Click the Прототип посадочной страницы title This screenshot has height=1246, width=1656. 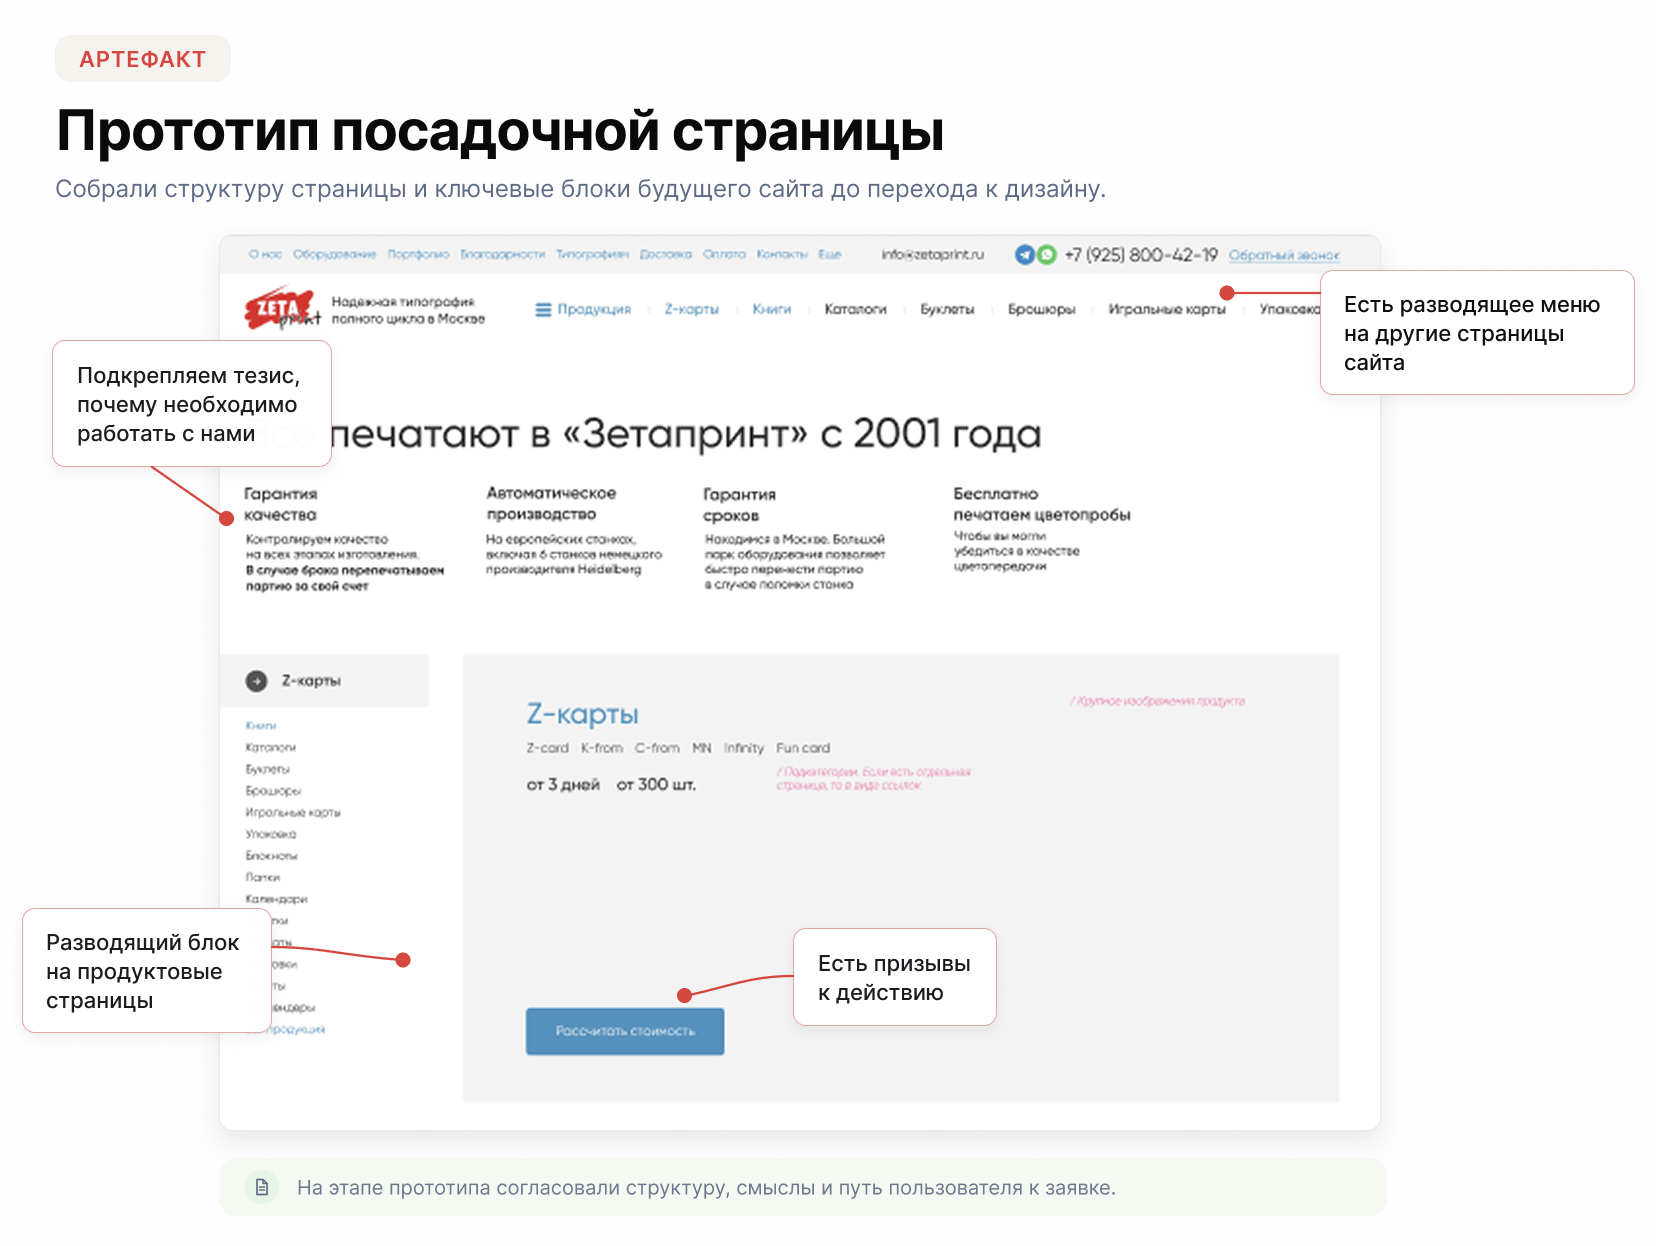(500, 131)
